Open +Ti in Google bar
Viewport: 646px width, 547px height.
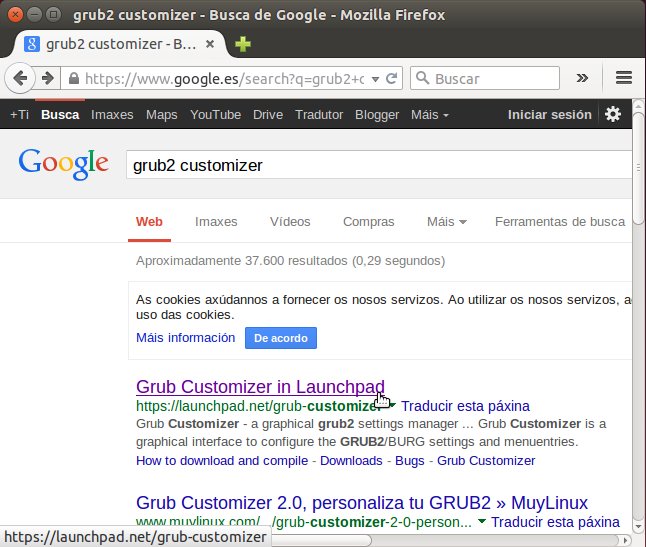[19, 115]
